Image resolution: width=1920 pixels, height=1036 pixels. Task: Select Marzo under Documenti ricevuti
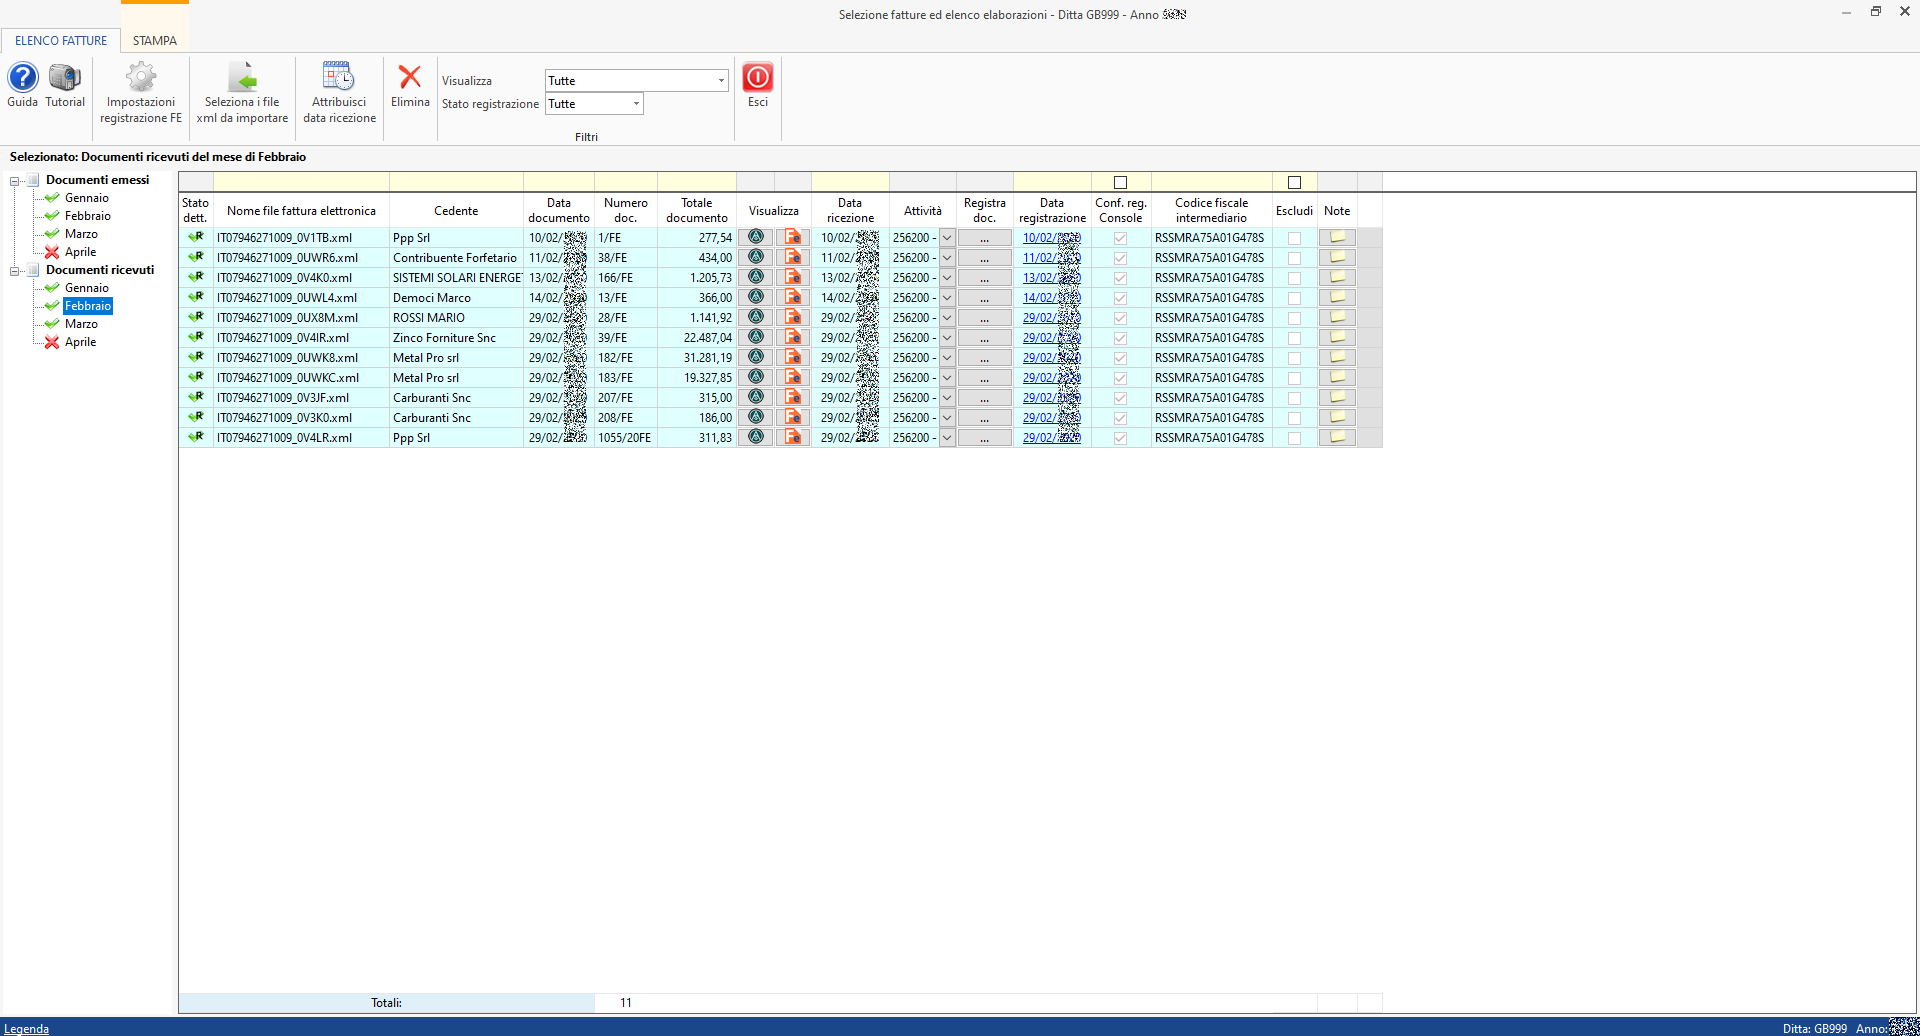[x=81, y=324]
